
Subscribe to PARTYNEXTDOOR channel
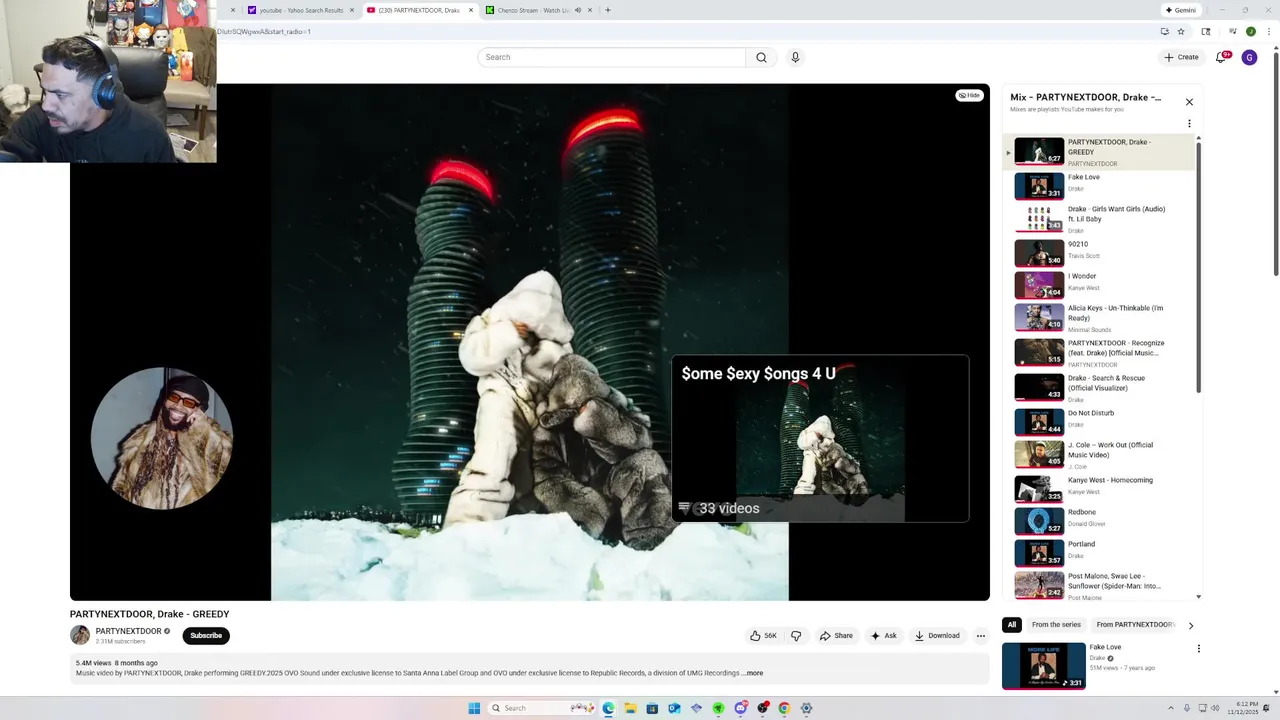[206, 635]
